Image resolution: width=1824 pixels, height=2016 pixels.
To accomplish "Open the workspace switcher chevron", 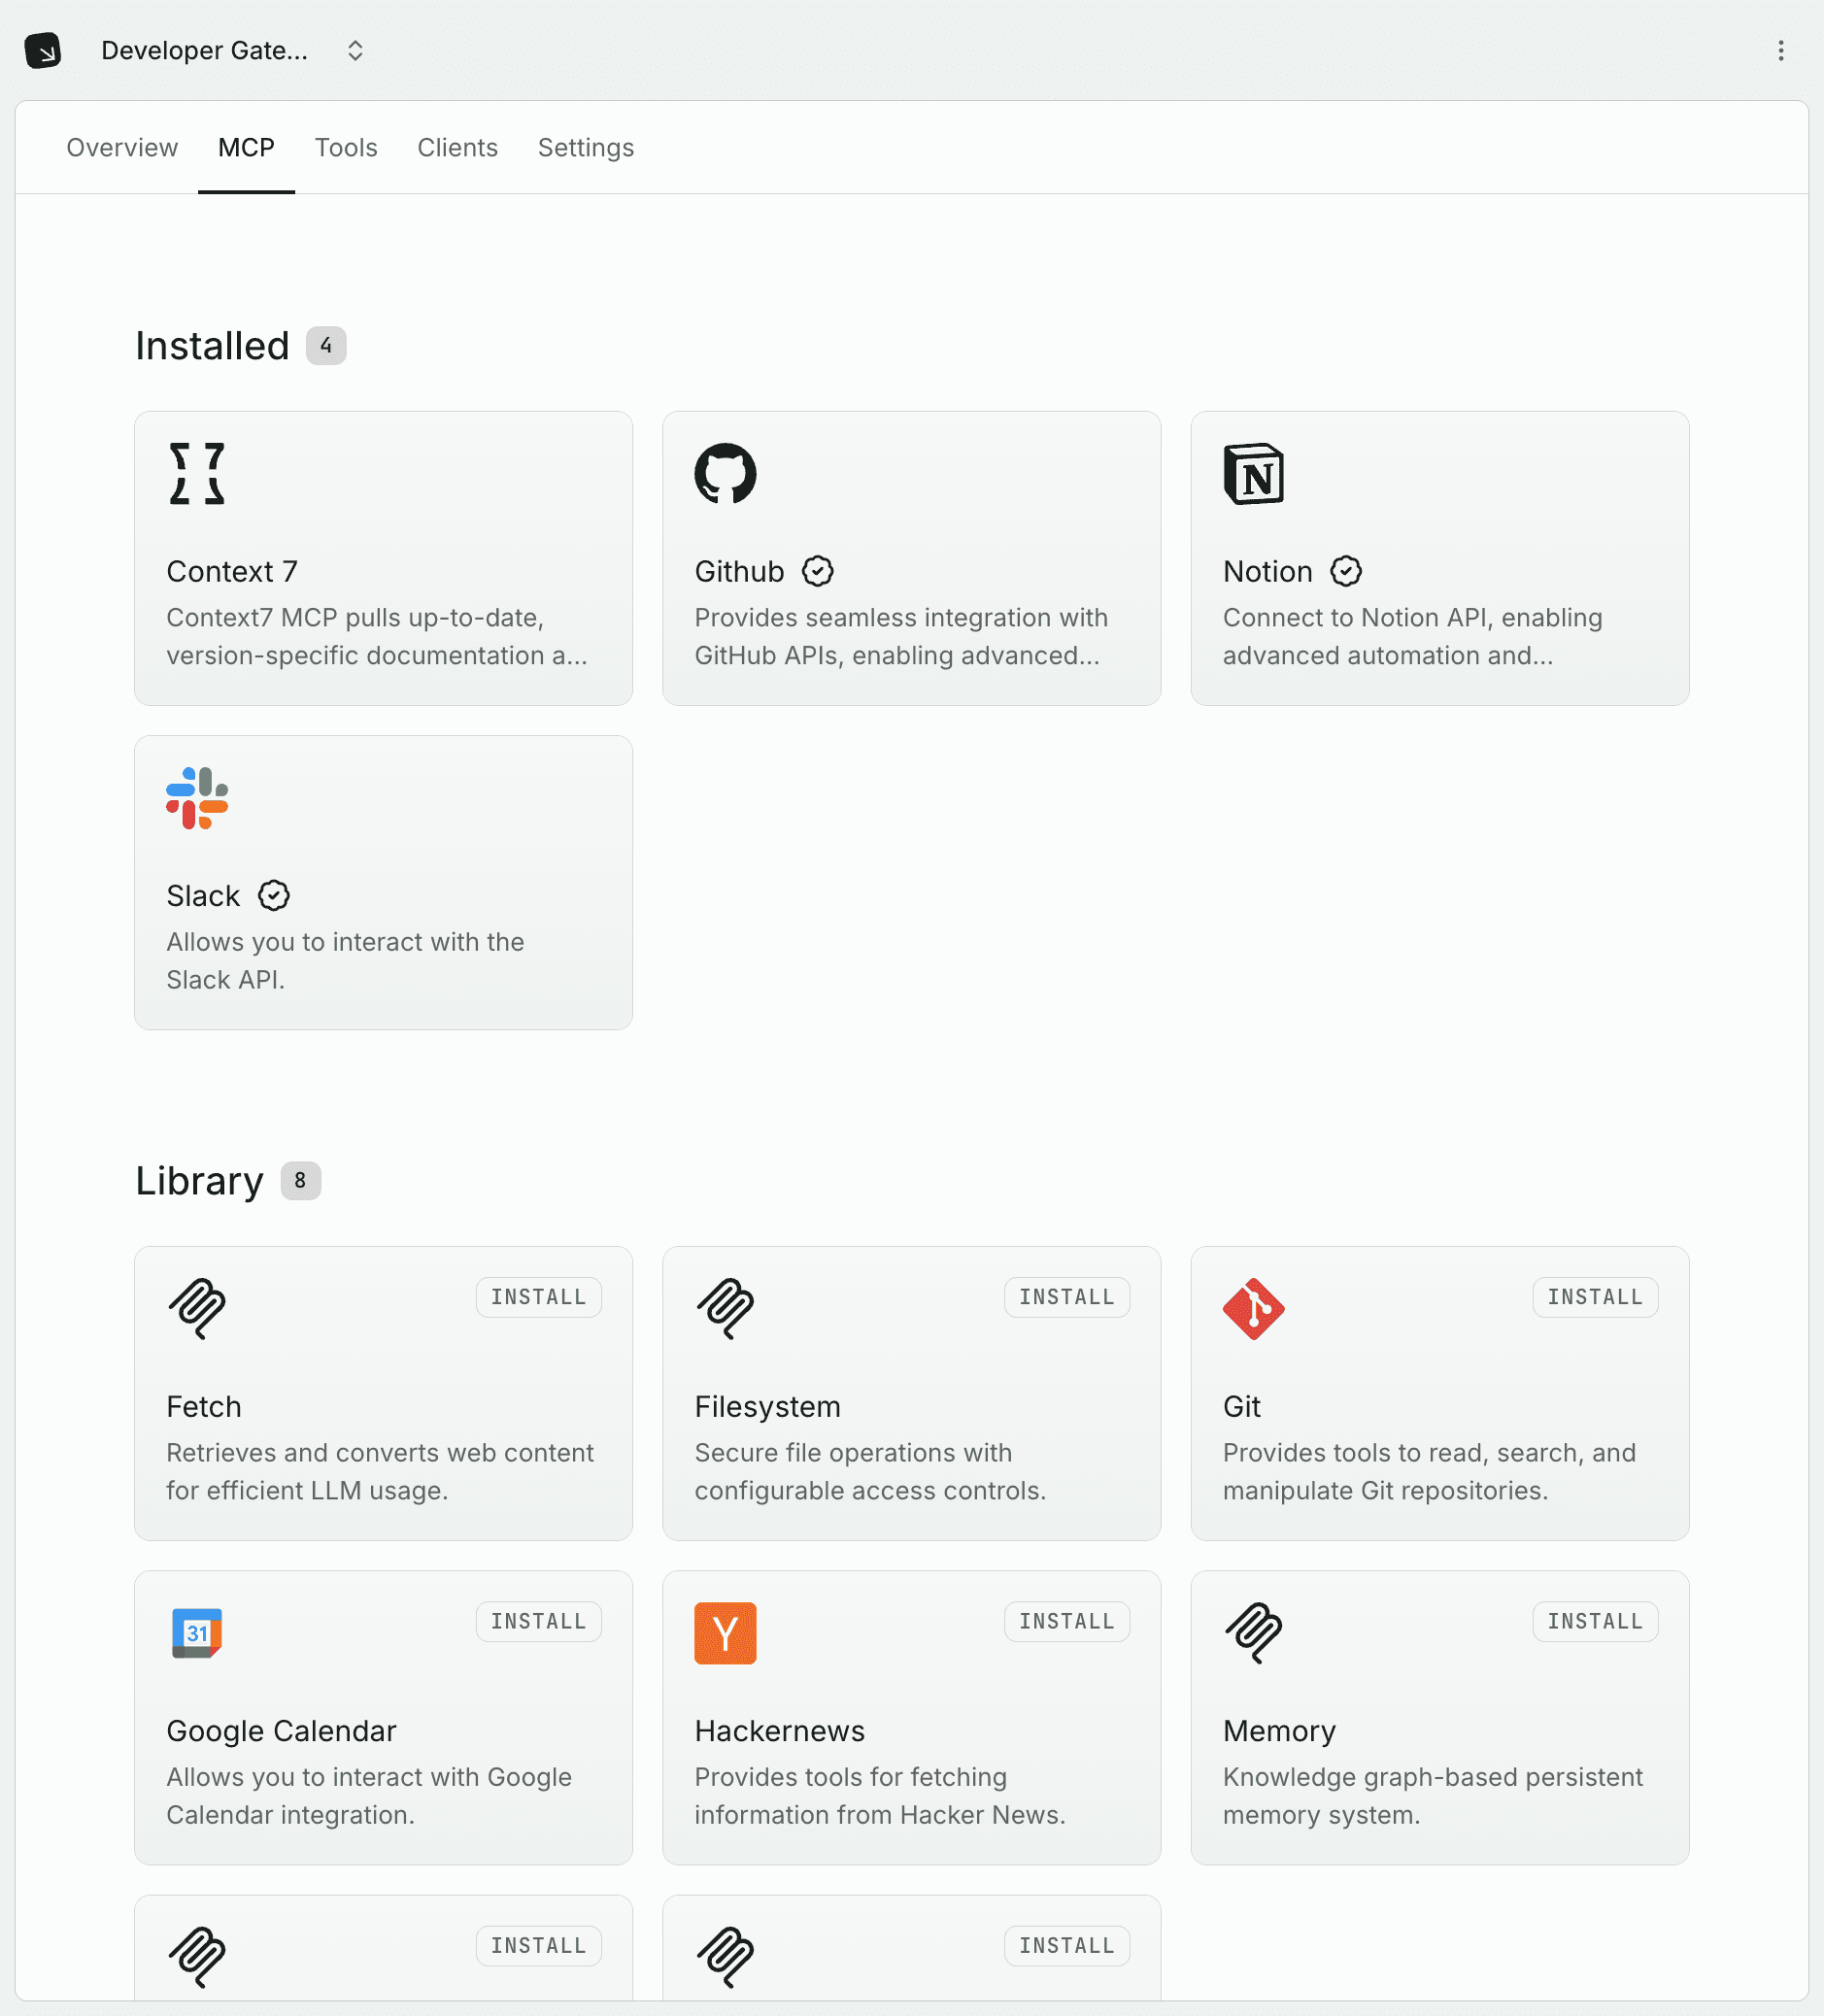I will pos(355,50).
